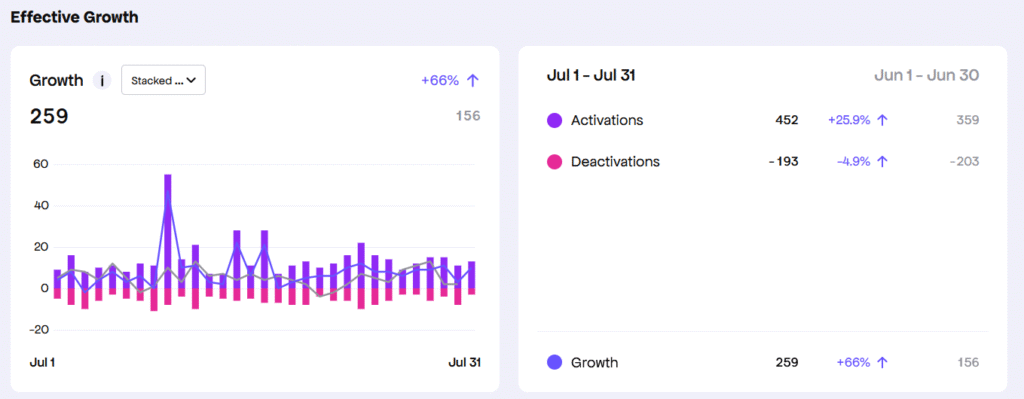Viewport: 1024px width, 399px height.
Task: Open the Stacked chart type dropdown
Action: tap(163, 80)
